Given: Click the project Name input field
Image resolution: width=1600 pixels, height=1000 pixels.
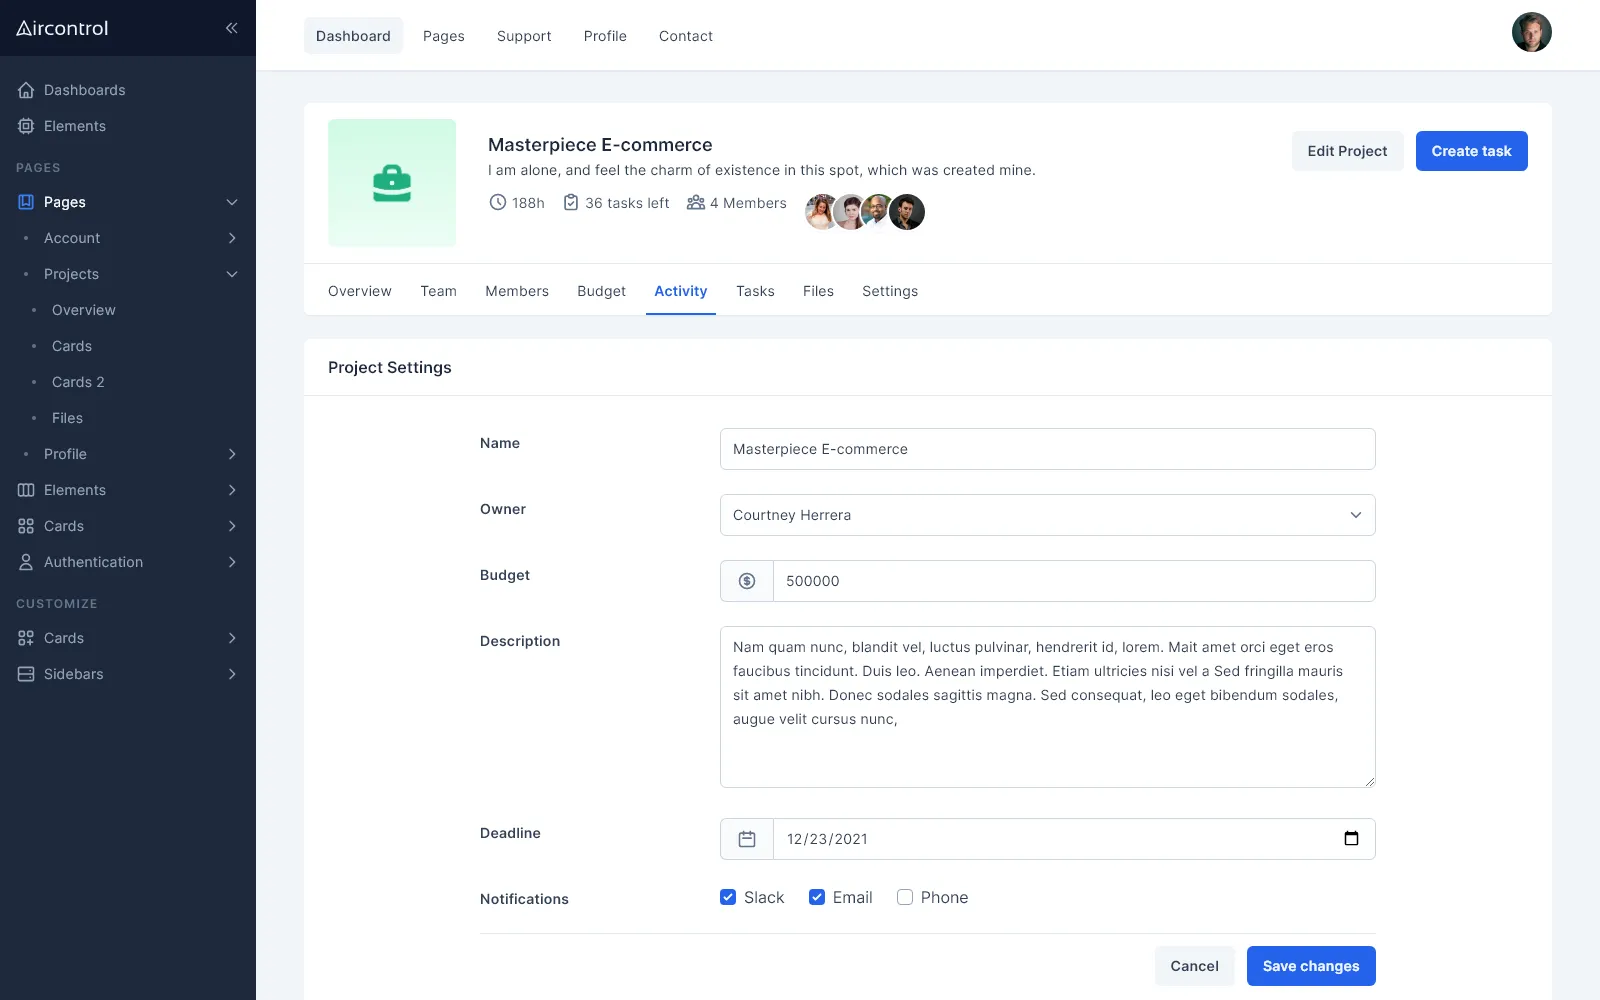Looking at the screenshot, I should point(1048,449).
